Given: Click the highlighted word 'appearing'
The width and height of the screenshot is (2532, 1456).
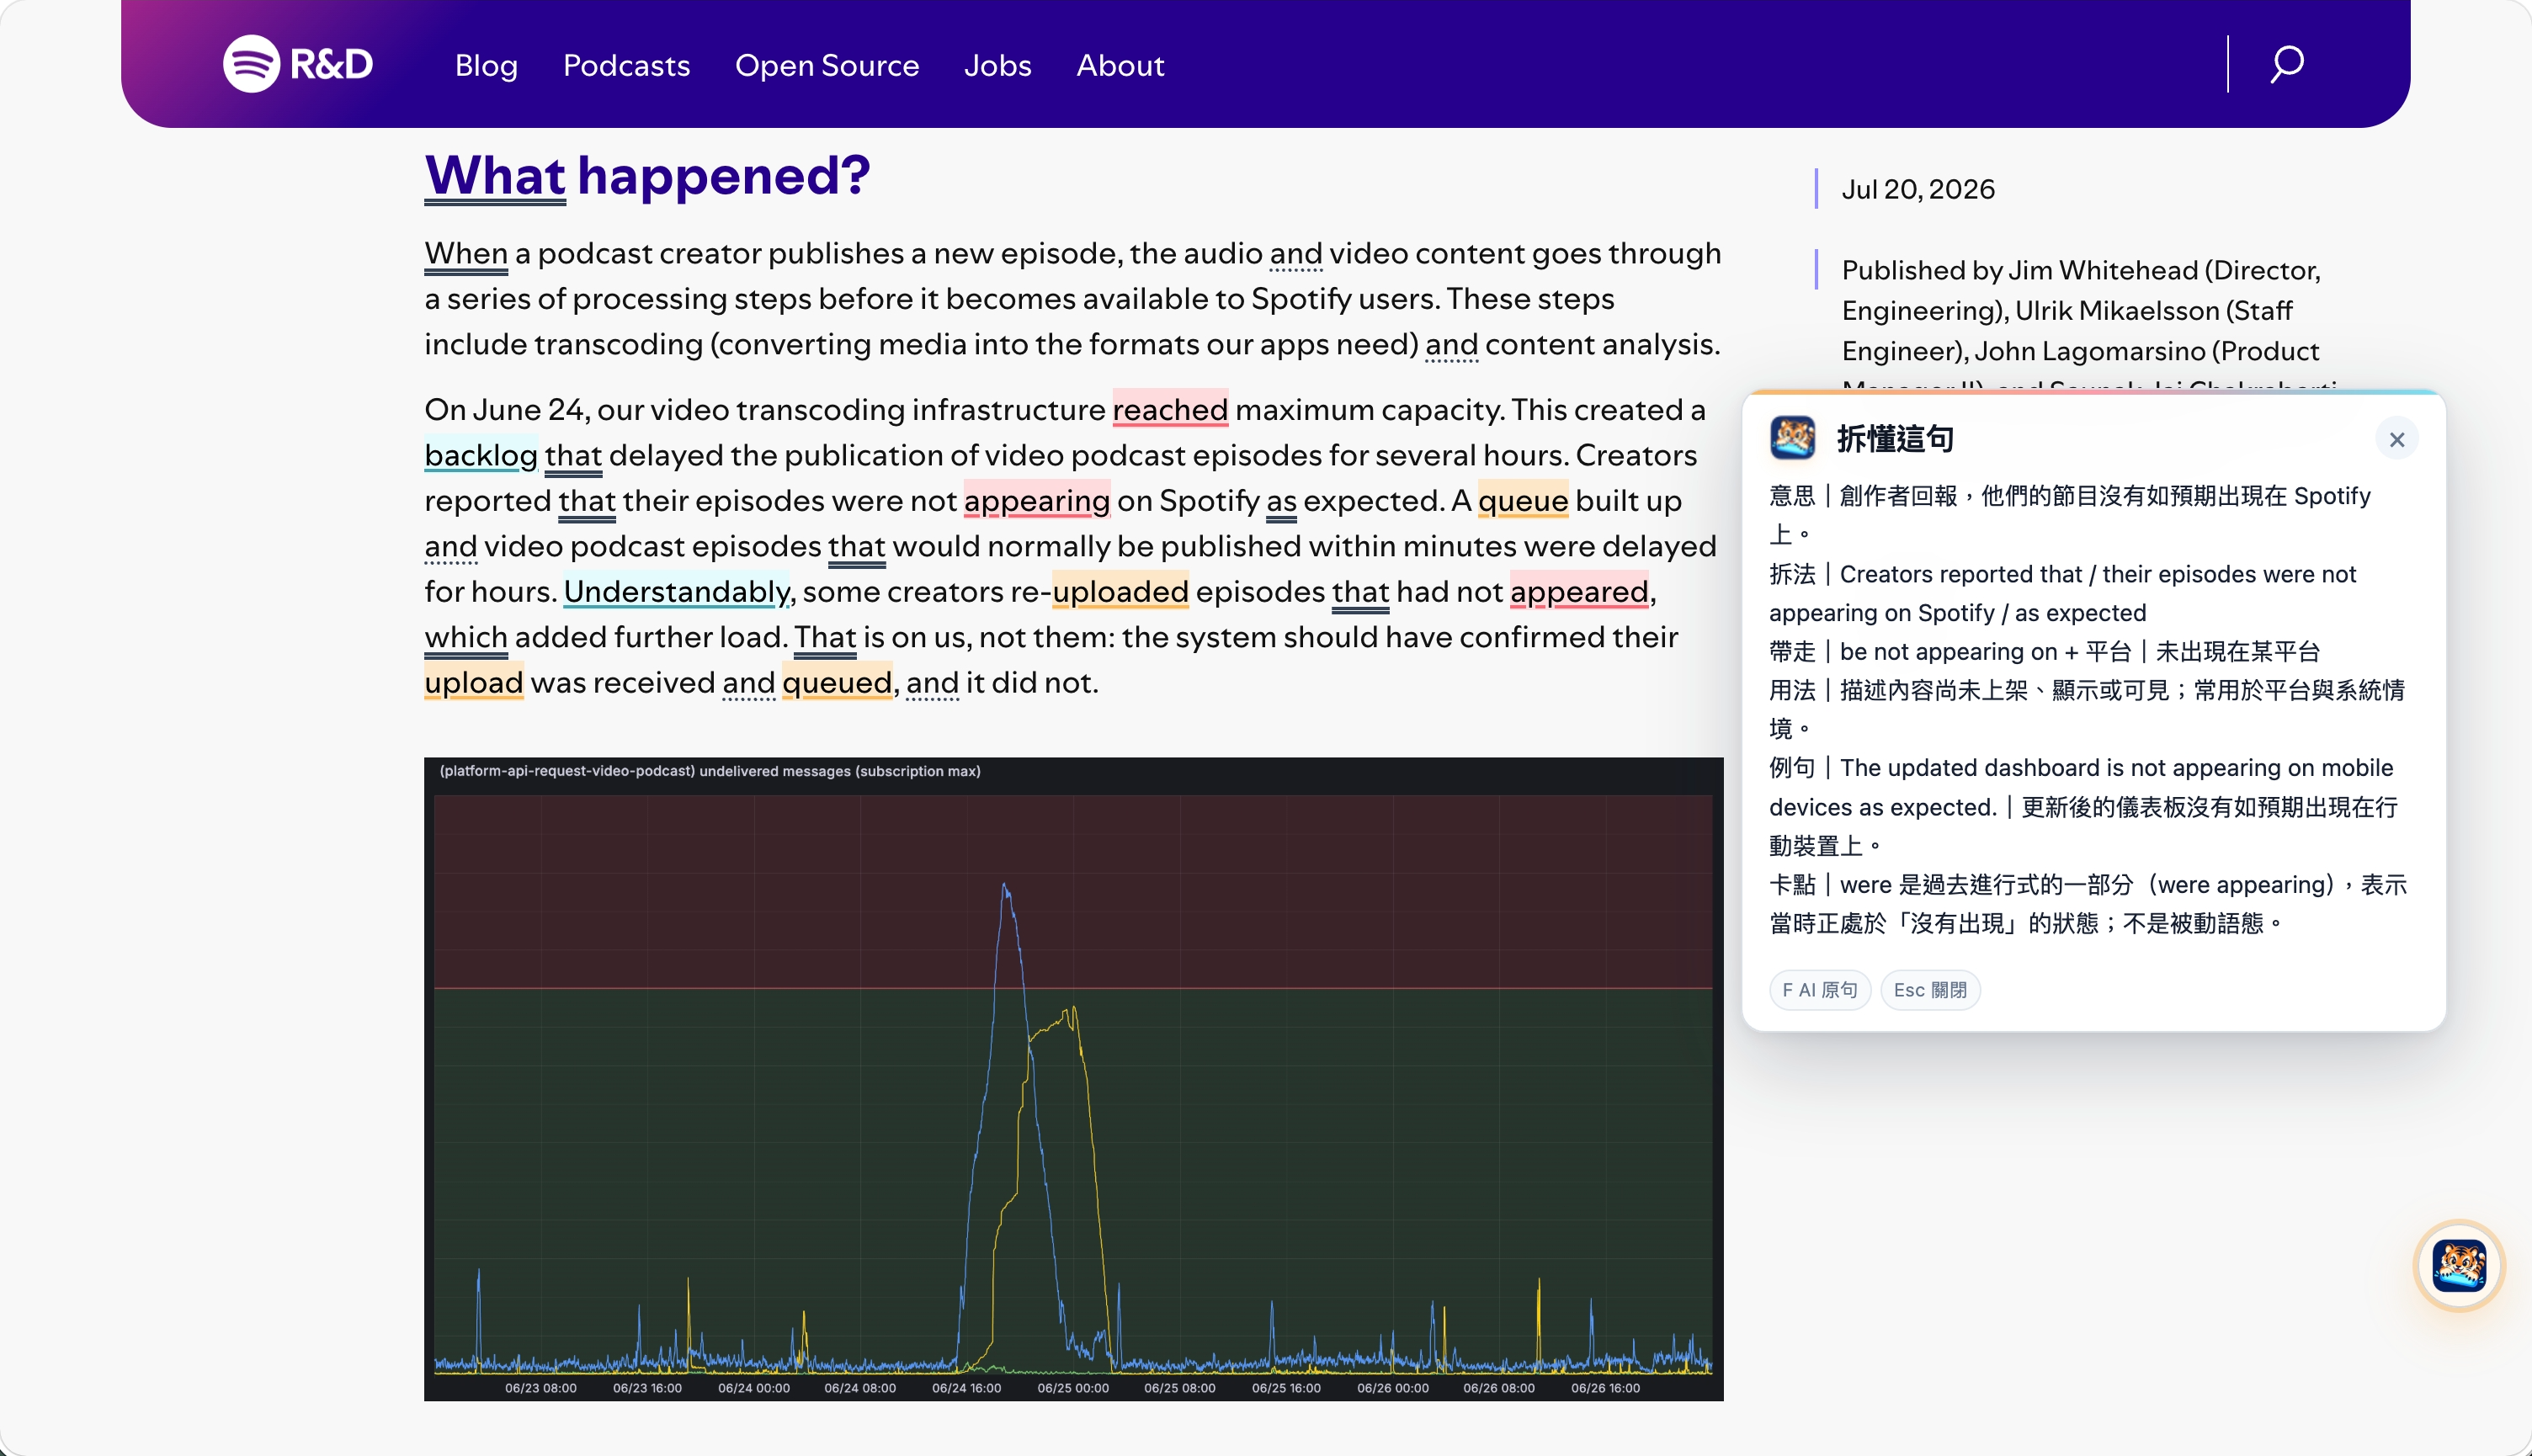Looking at the screenshot, I should (1037, 501).
